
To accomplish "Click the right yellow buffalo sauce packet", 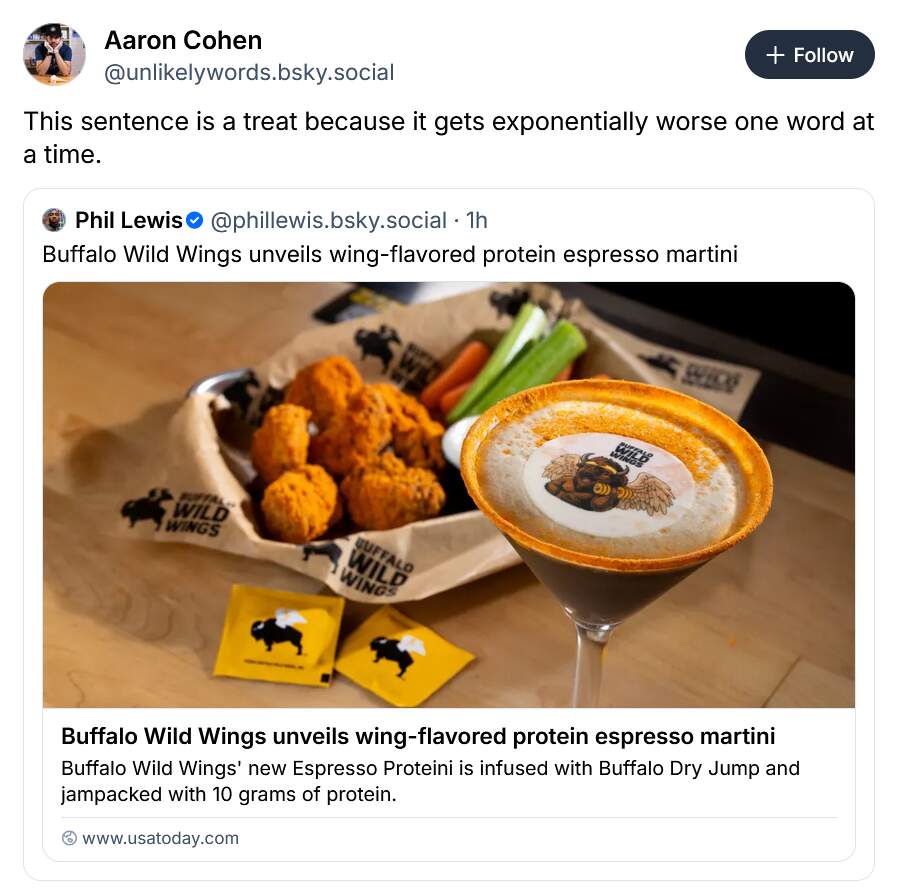I will (402, 654).
